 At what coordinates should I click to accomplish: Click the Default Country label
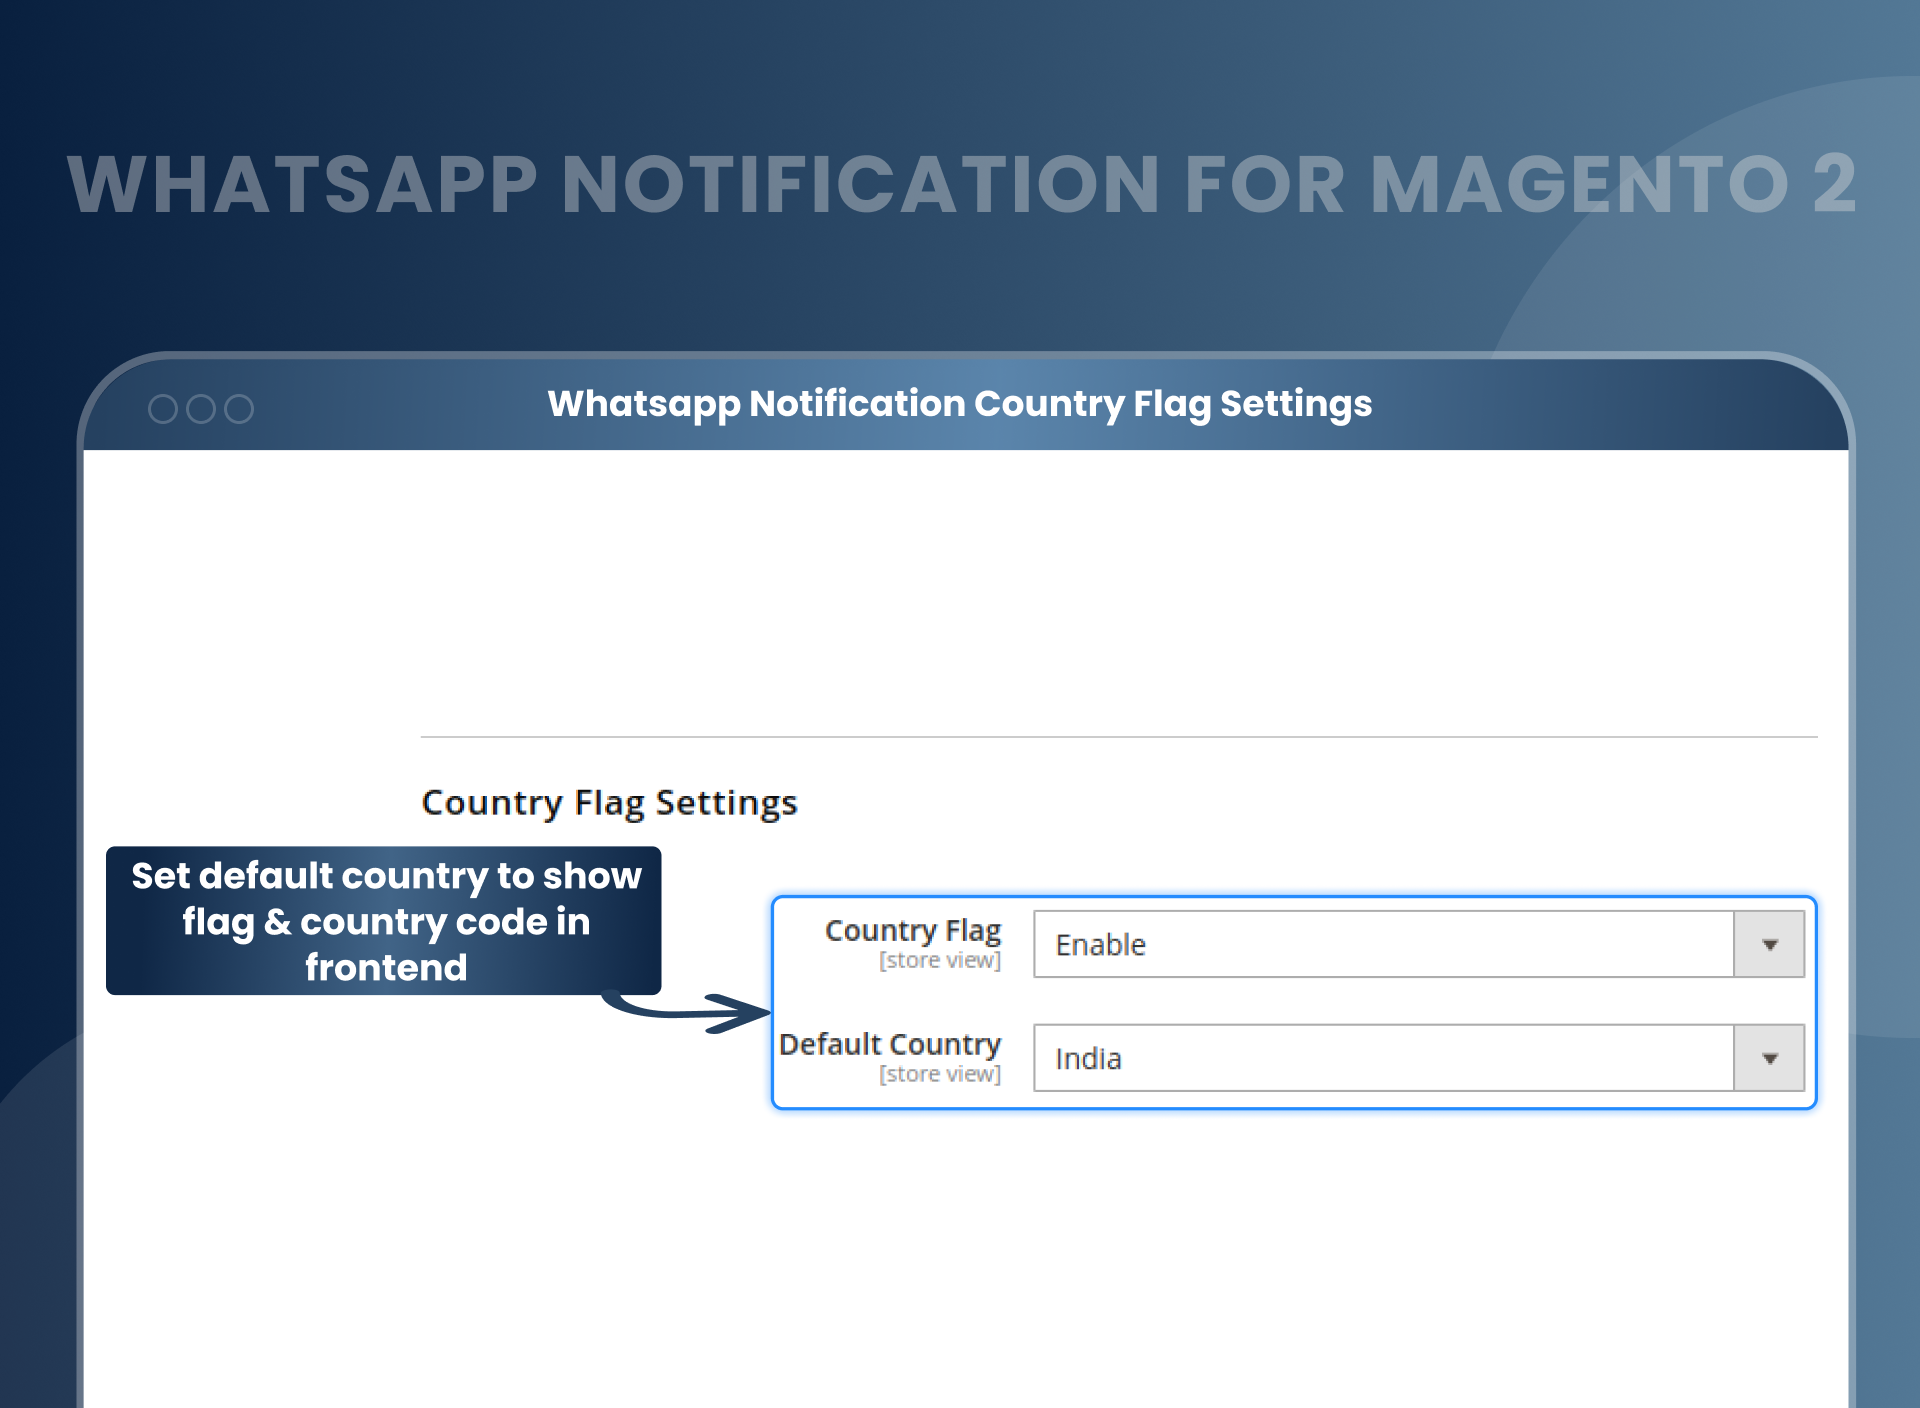(889, 1044)
